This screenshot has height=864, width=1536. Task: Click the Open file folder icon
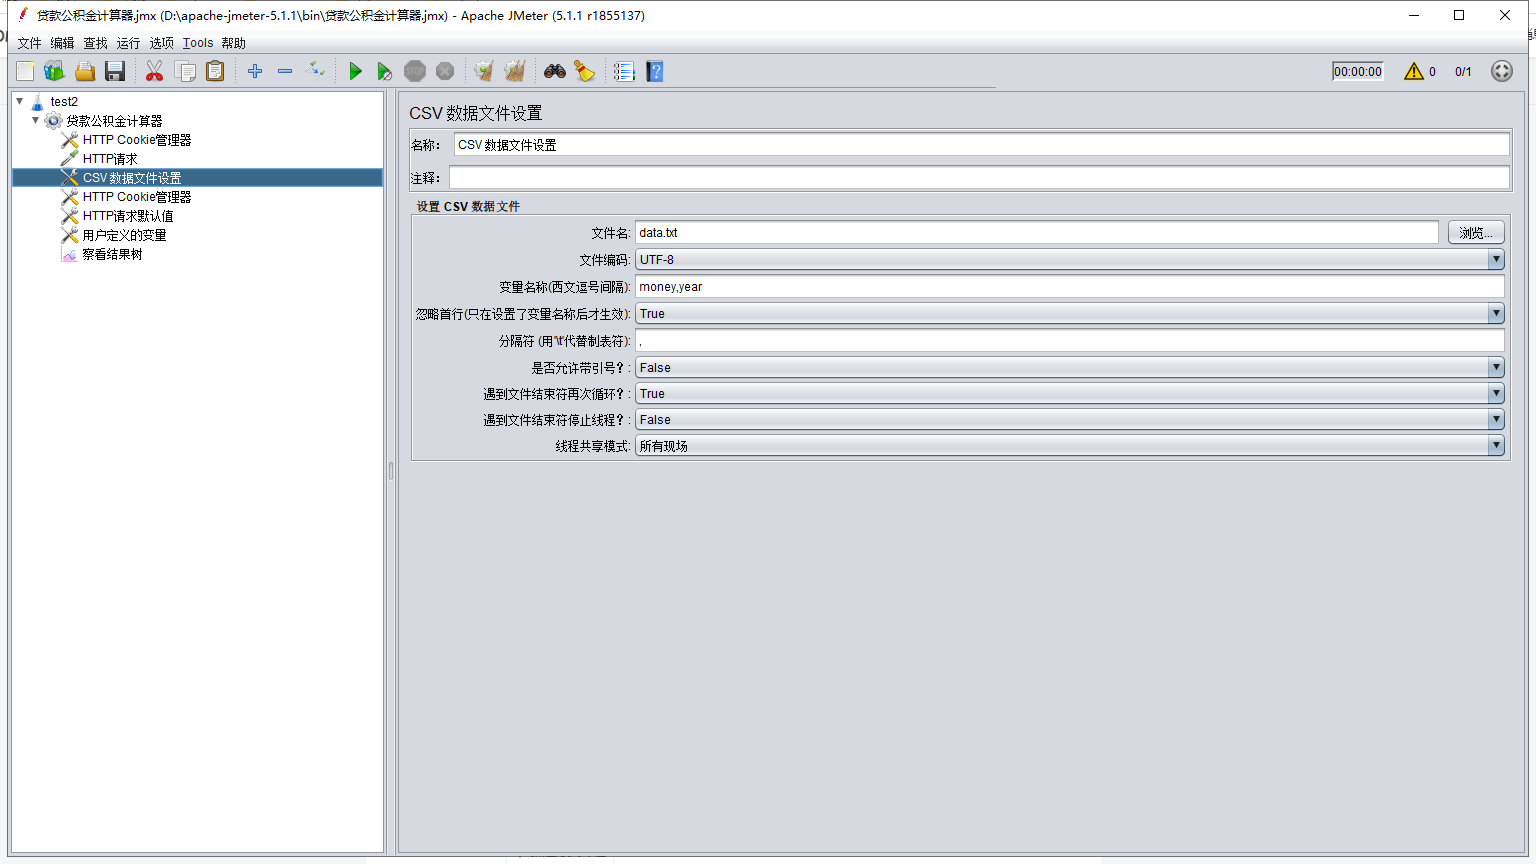tap(85, 71)
